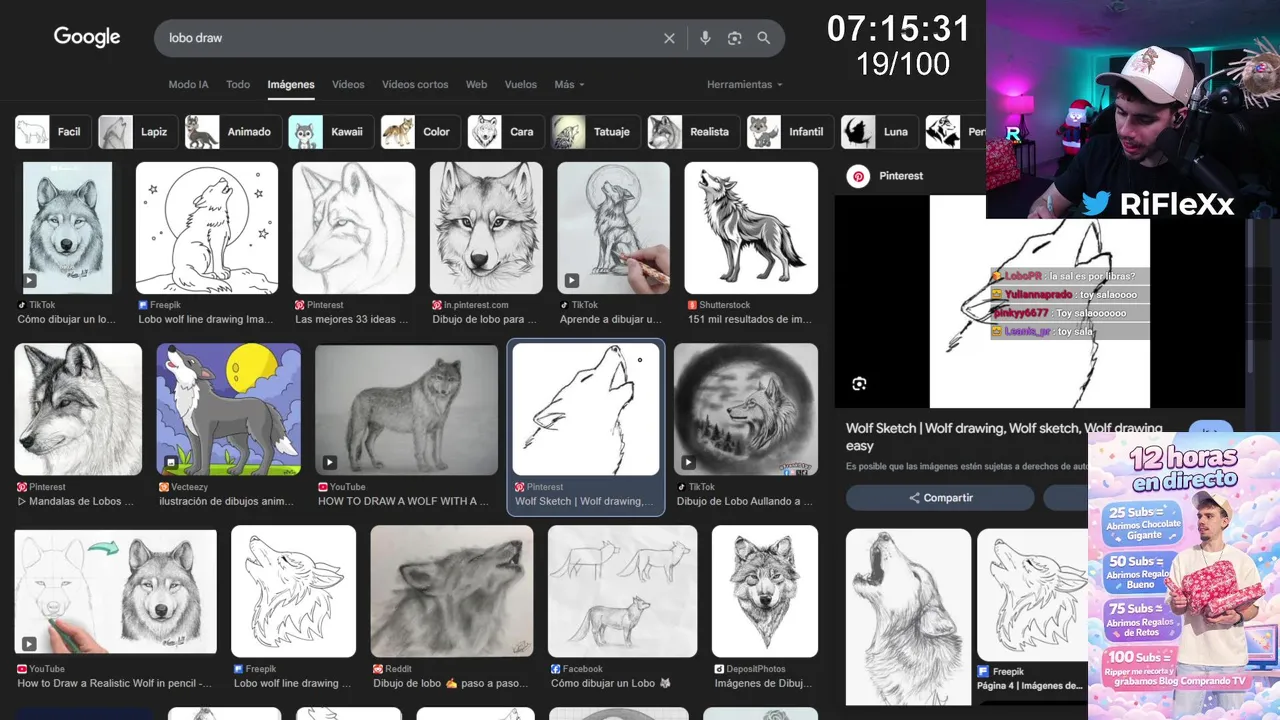Open Vecteezy cartoon wolf with moon thumbnail
This screenshot has width=1280, height=720.
pyautogui.click(x=229, y=409)
